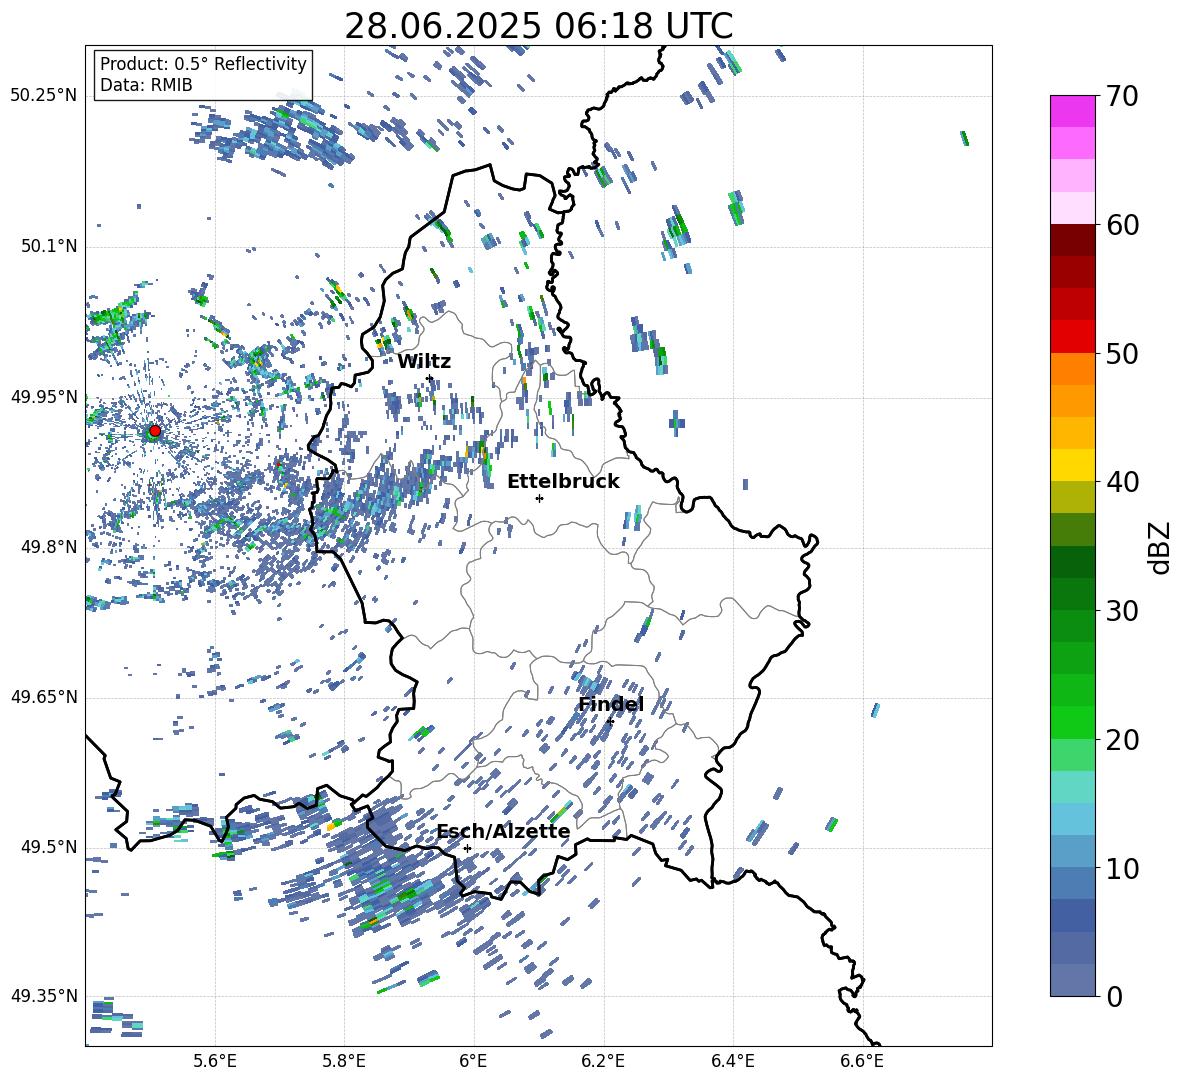Click the 49.8°N latitude label
1184x1081 pixels.
50,547
